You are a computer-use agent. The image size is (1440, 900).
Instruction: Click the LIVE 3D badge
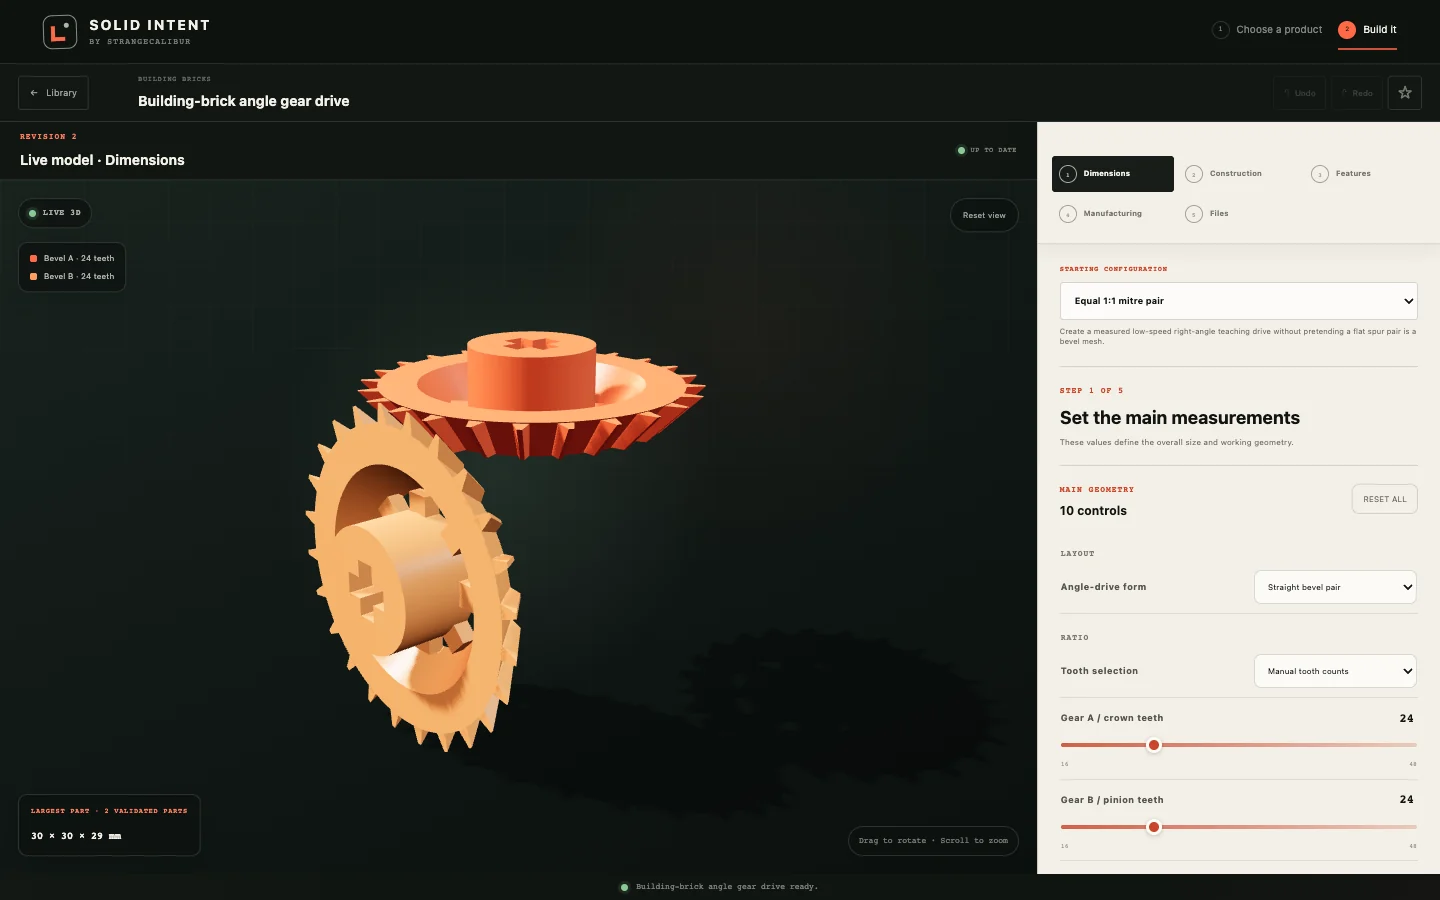55,213
